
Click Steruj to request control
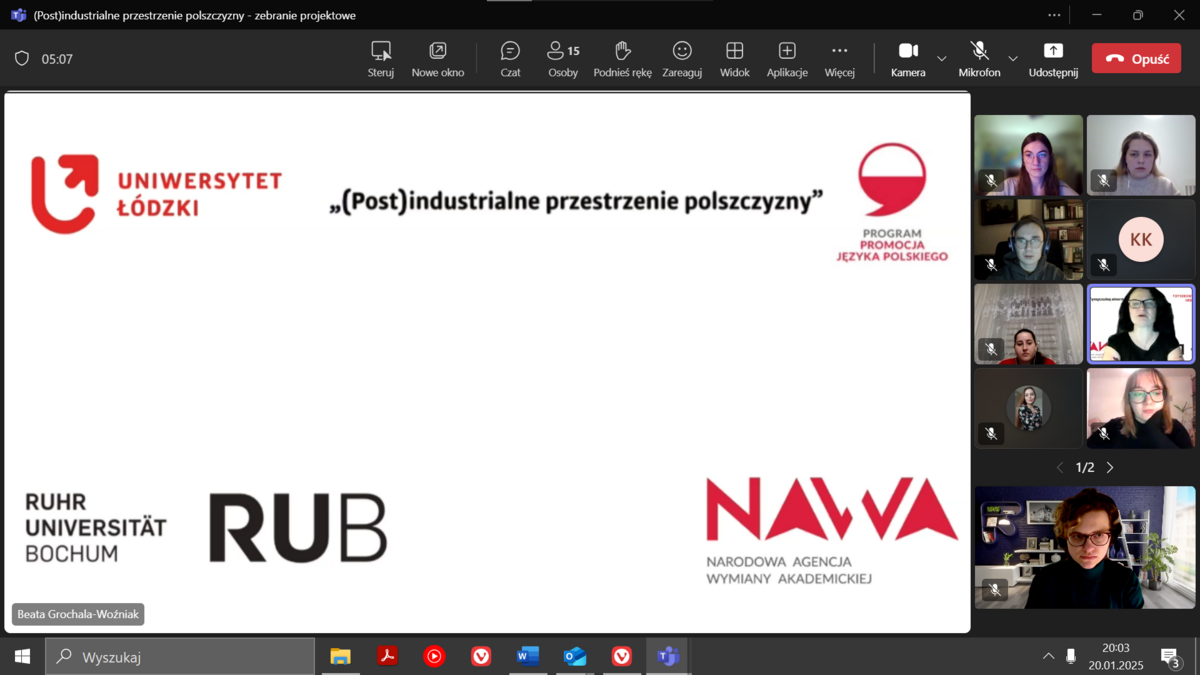click(x=381, y=59)
